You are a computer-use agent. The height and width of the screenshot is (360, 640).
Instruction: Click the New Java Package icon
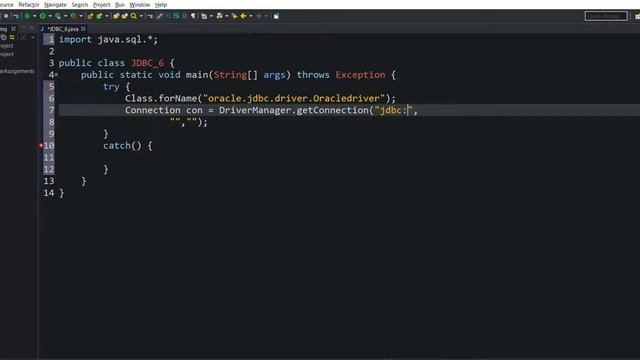(x=90, y=16)
